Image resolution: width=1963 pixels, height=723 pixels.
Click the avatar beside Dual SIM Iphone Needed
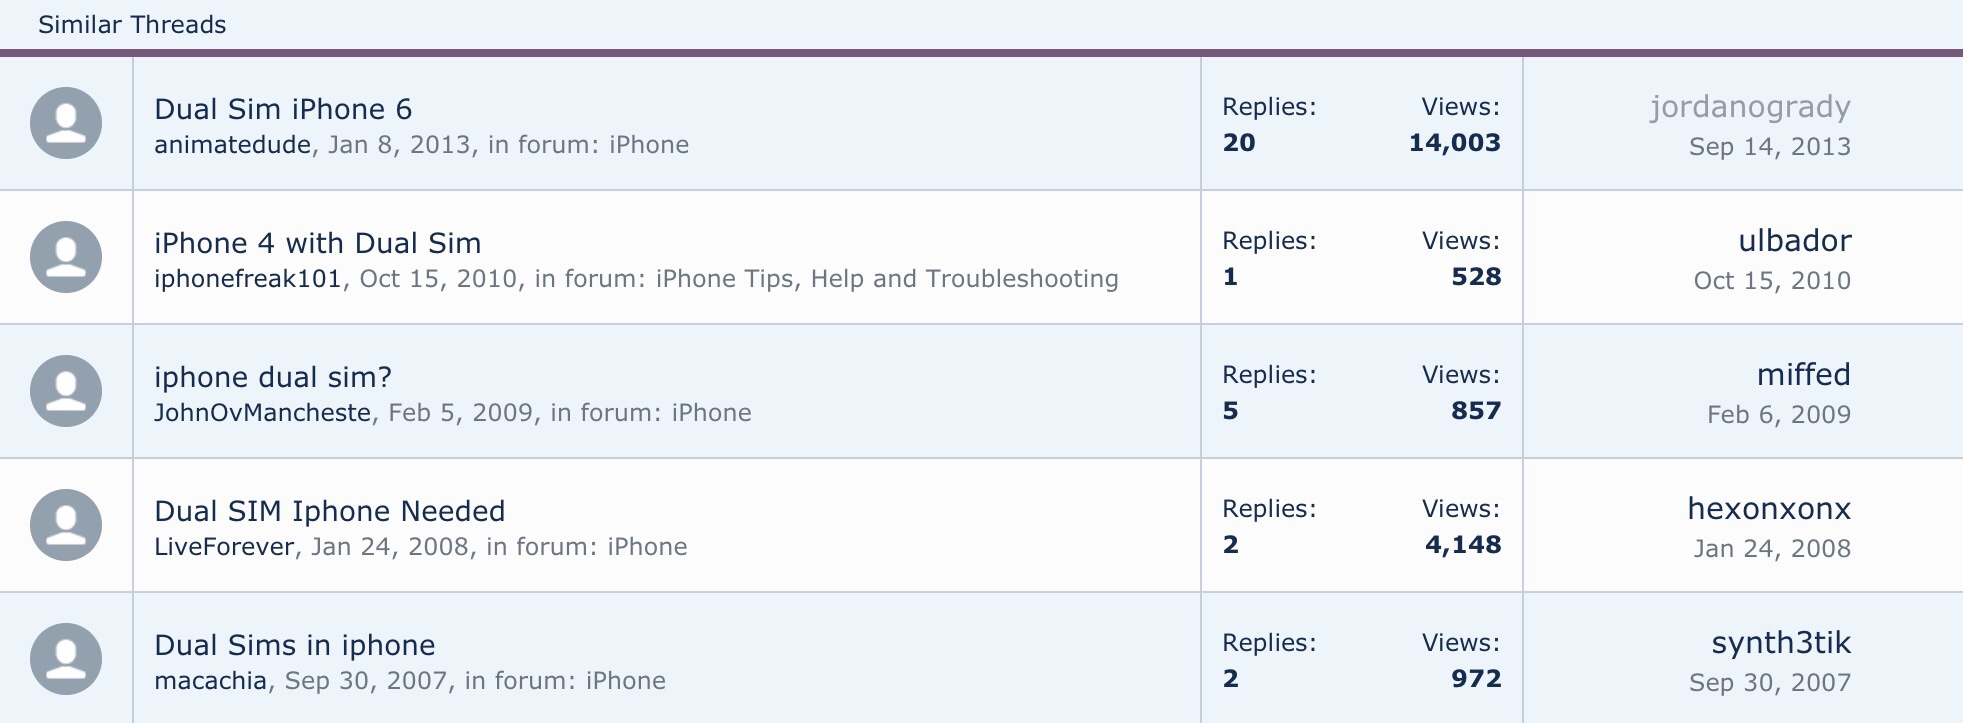point(66,525)
